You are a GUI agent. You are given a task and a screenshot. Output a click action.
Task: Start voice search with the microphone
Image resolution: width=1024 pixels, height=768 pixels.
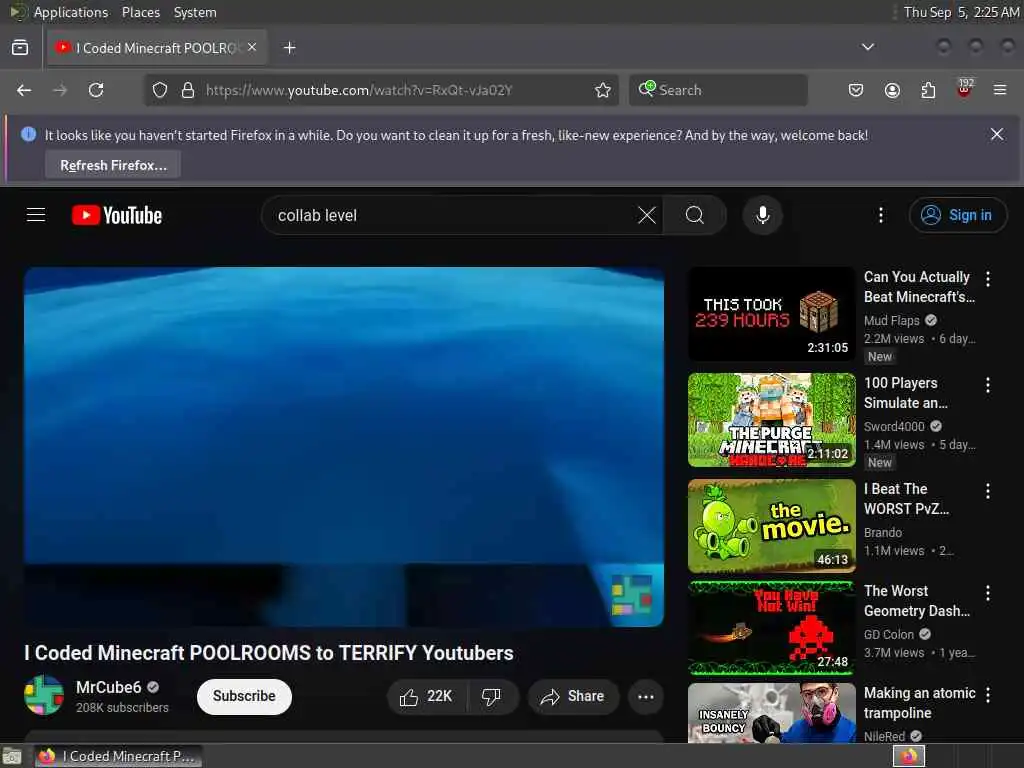click(762, 215)
